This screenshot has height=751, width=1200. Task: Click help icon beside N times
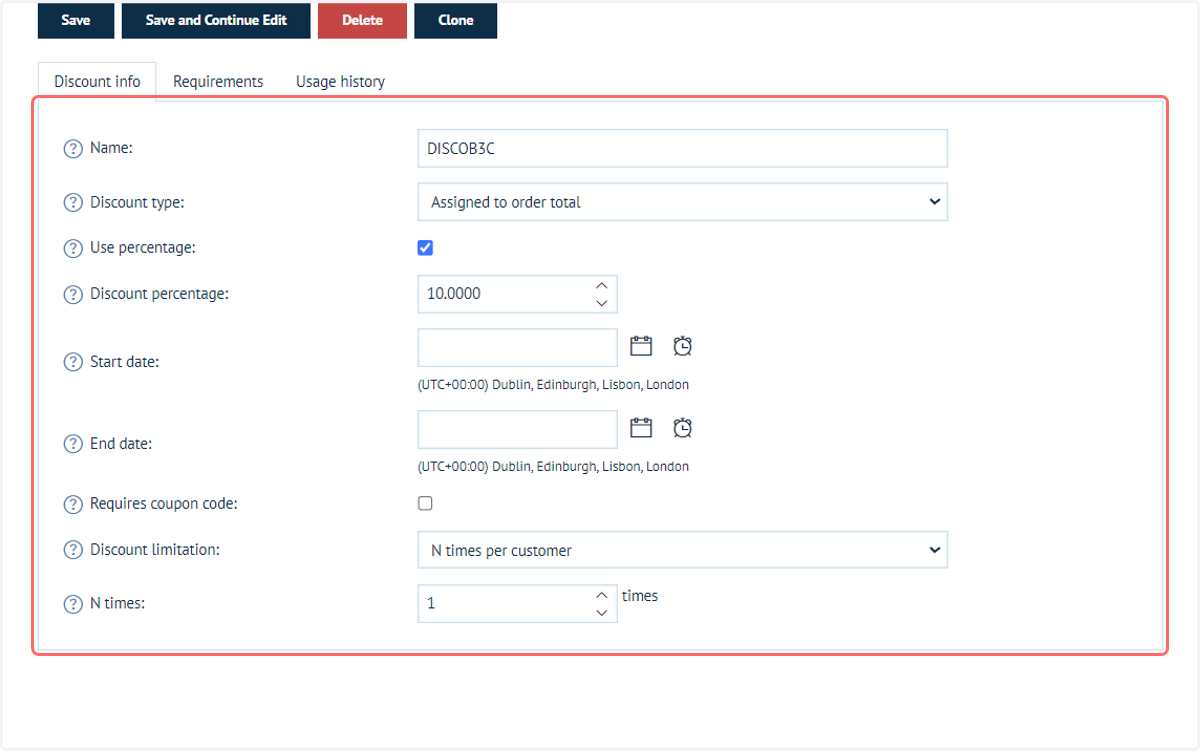[73, 604]
